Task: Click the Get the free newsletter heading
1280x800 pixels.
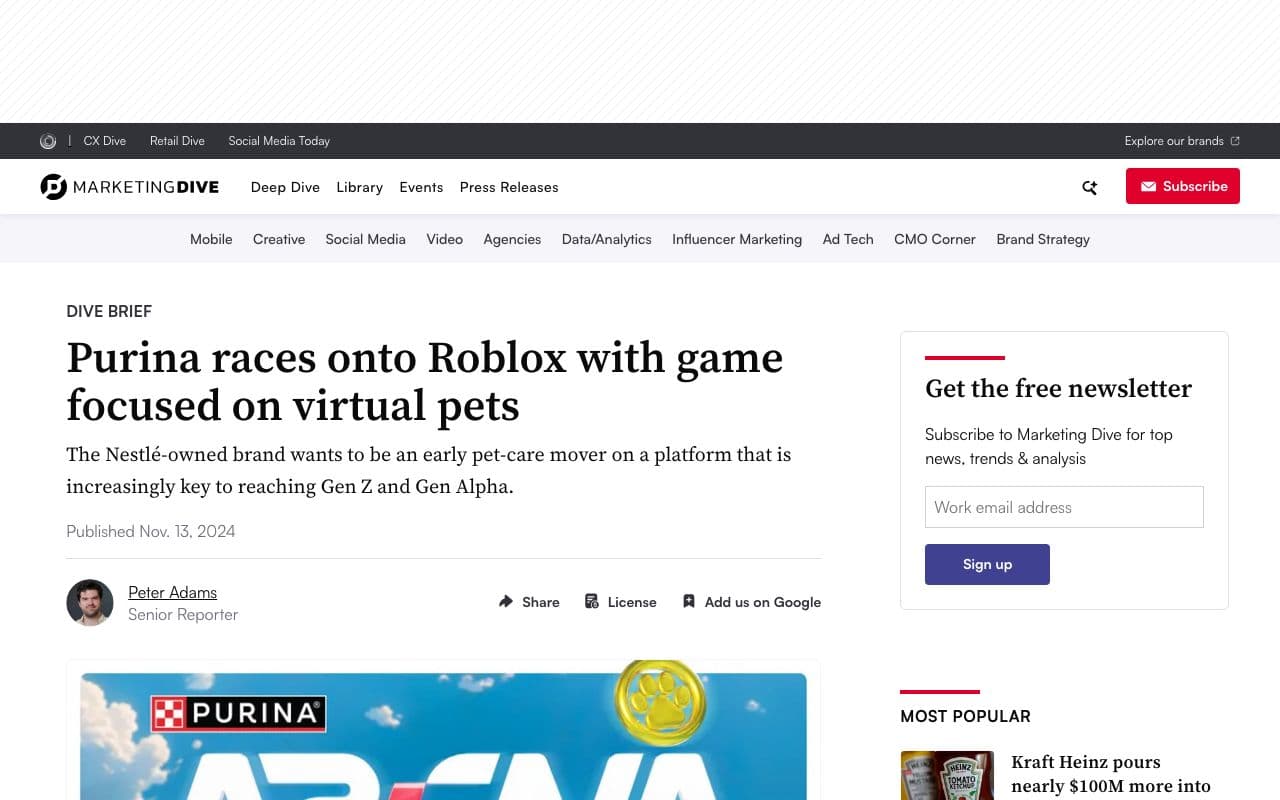Action: coord(1058,388)
